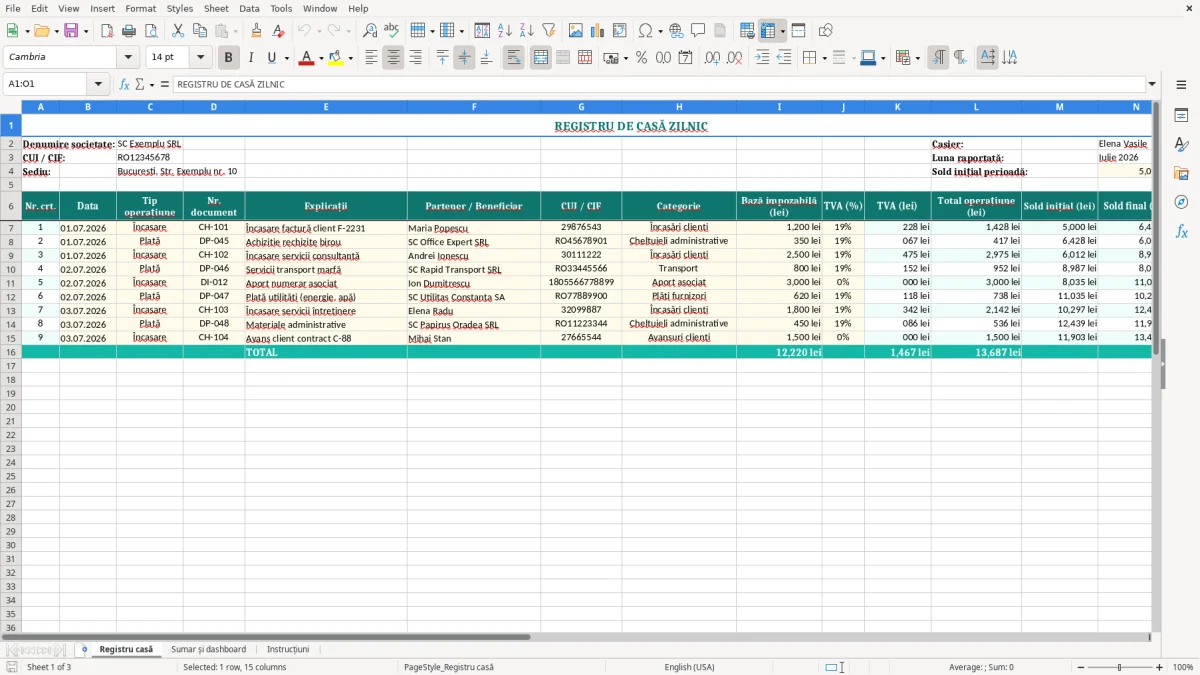Apply the red font color swatch
This screenshot has height=675, width=1200.
[306, 58]
